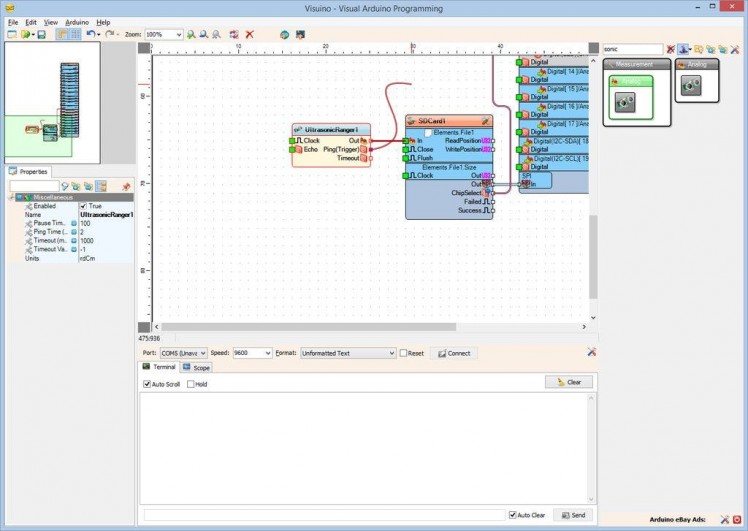Open the Zoom percentage dropdown
Image resolution: width=748 pixels, height=531 pixels.
tap(179, 34)
